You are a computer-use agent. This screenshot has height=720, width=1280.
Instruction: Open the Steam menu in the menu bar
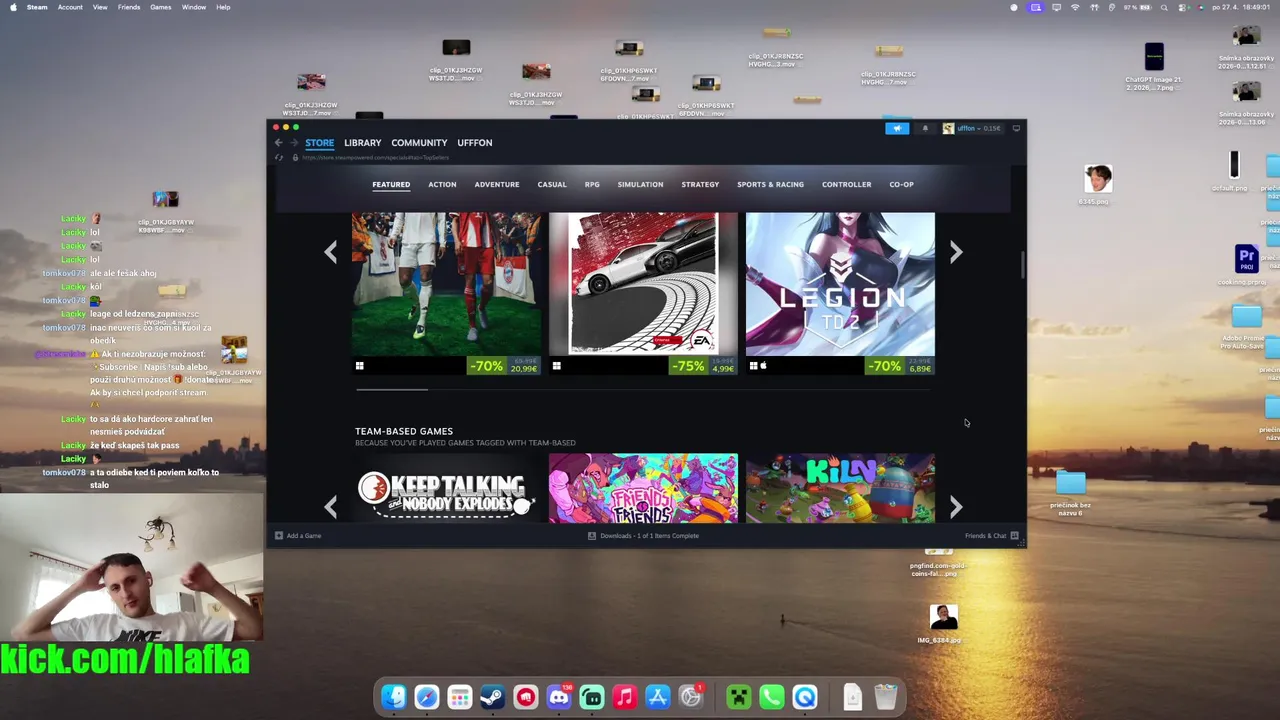point(37,7)
